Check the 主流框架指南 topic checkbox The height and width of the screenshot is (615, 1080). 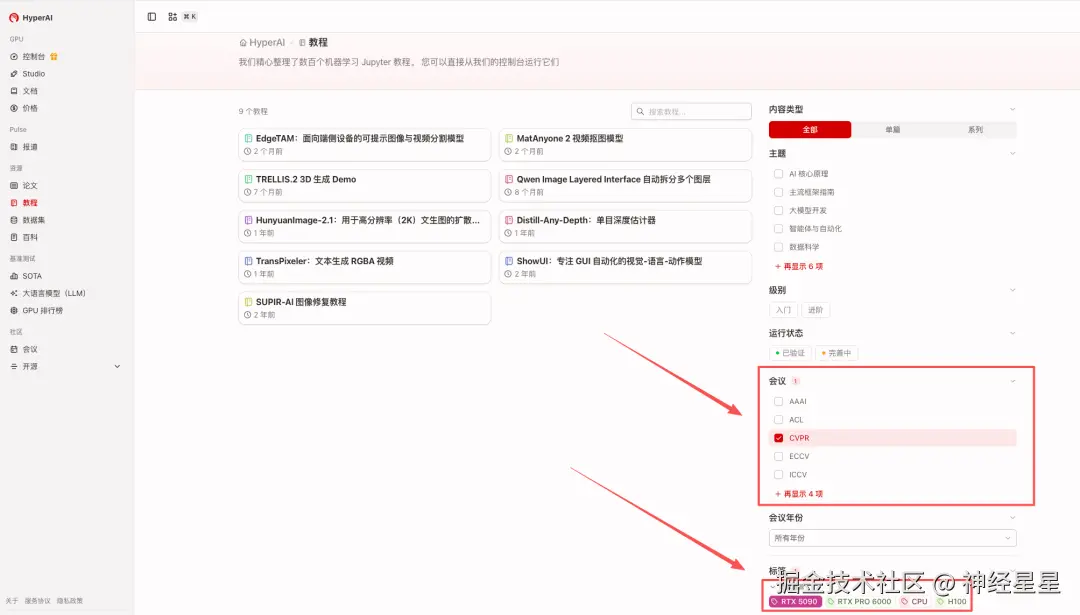point(778,192)
